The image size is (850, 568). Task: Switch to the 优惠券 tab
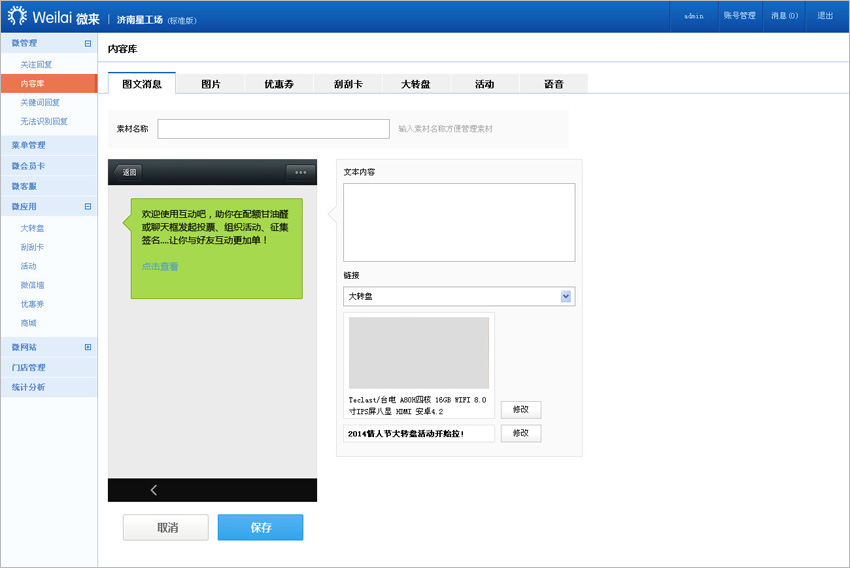(279, 84)
